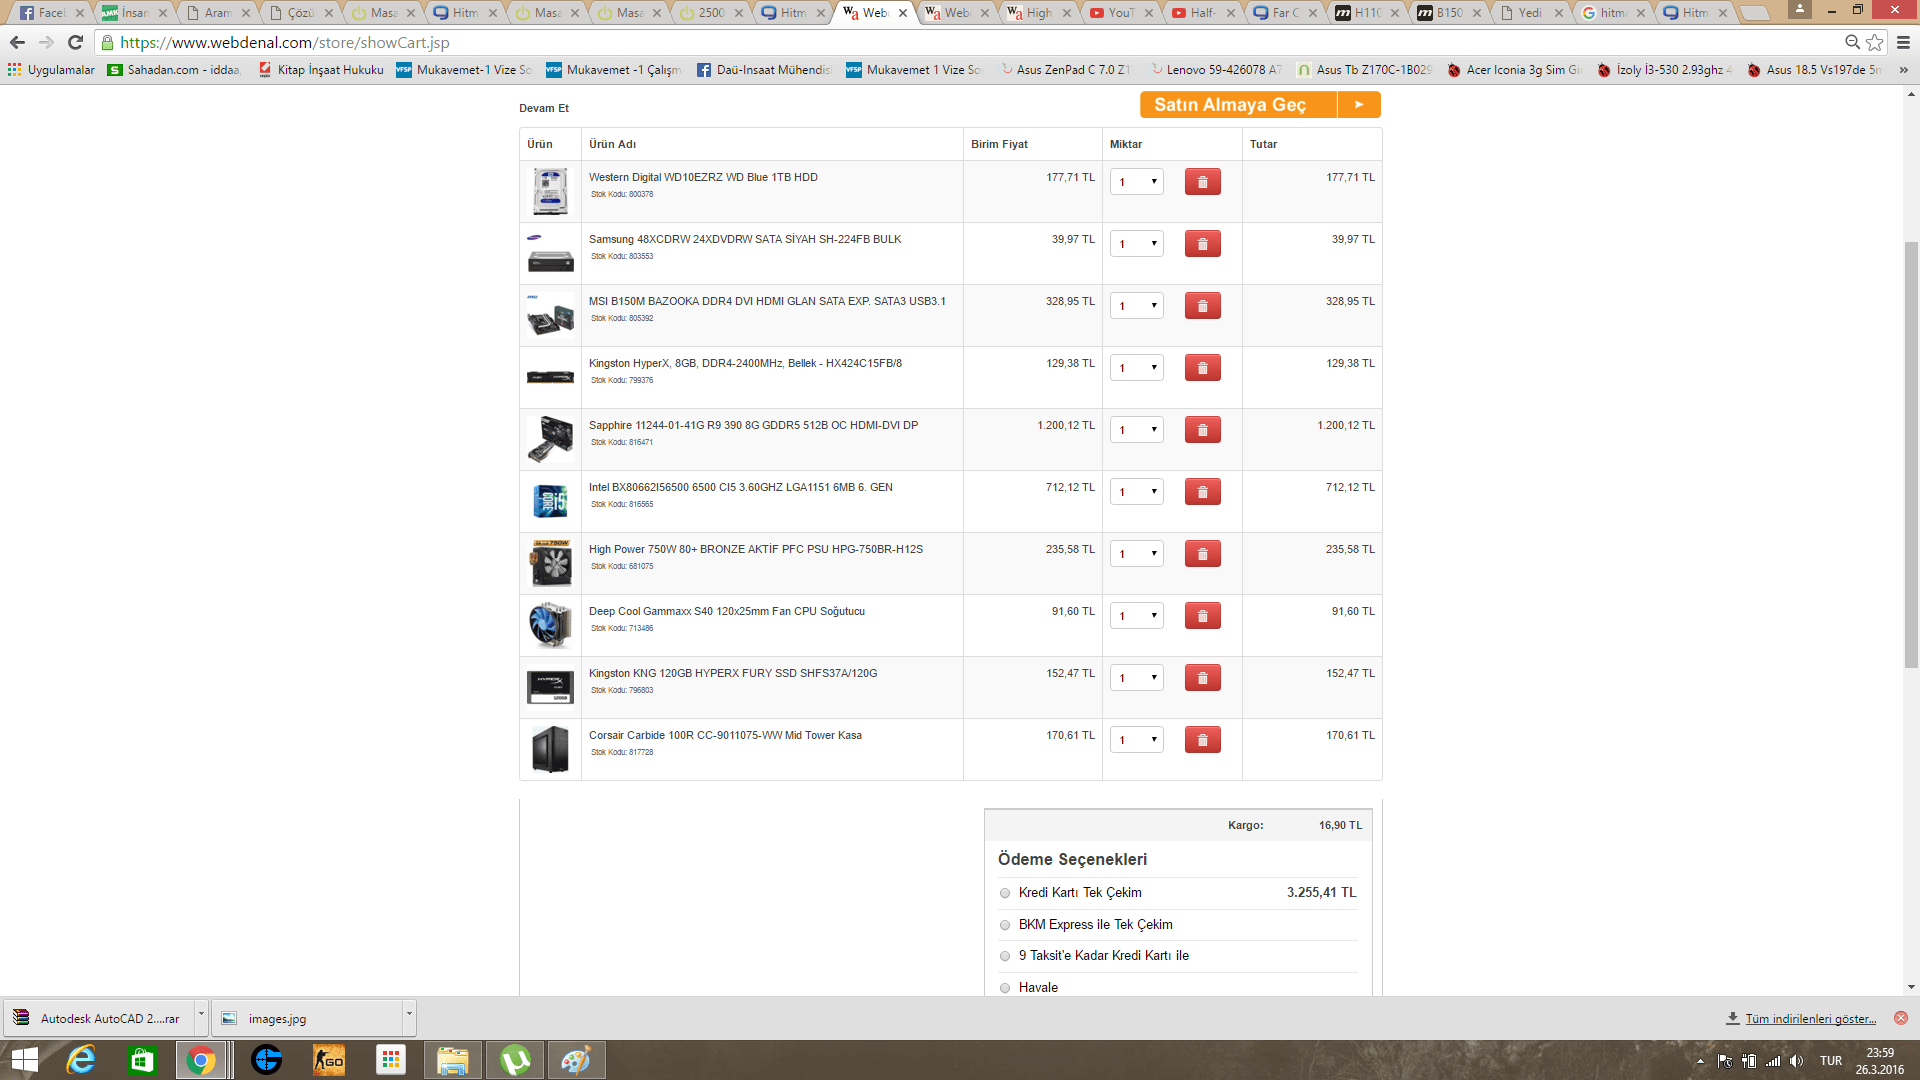Select Havale payment radio button
The image size is (1920, 1080).
click(1005, 988)
